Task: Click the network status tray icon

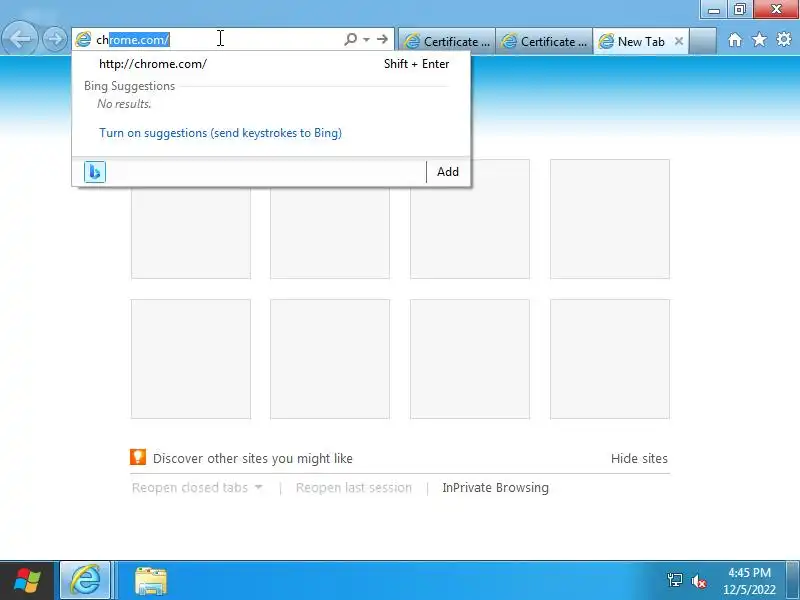Action: (674, 581)
